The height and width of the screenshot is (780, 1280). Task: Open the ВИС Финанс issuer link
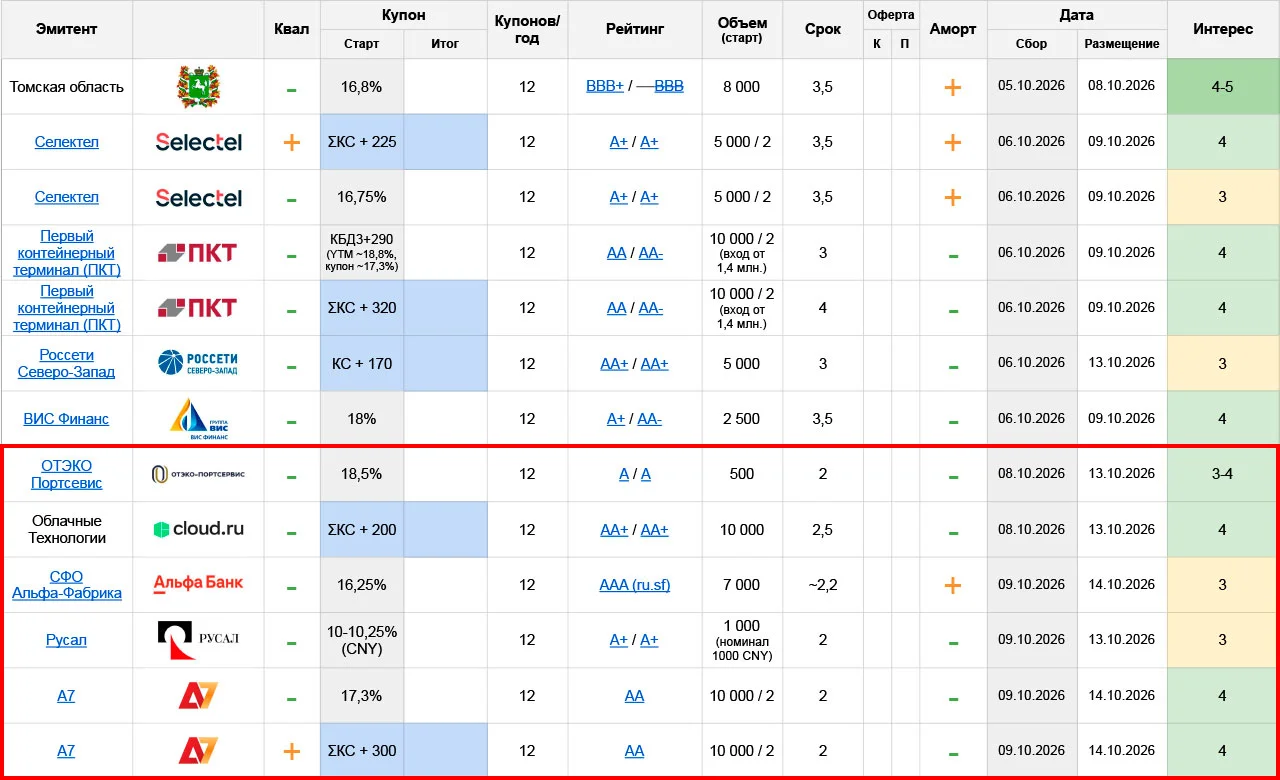66,419
